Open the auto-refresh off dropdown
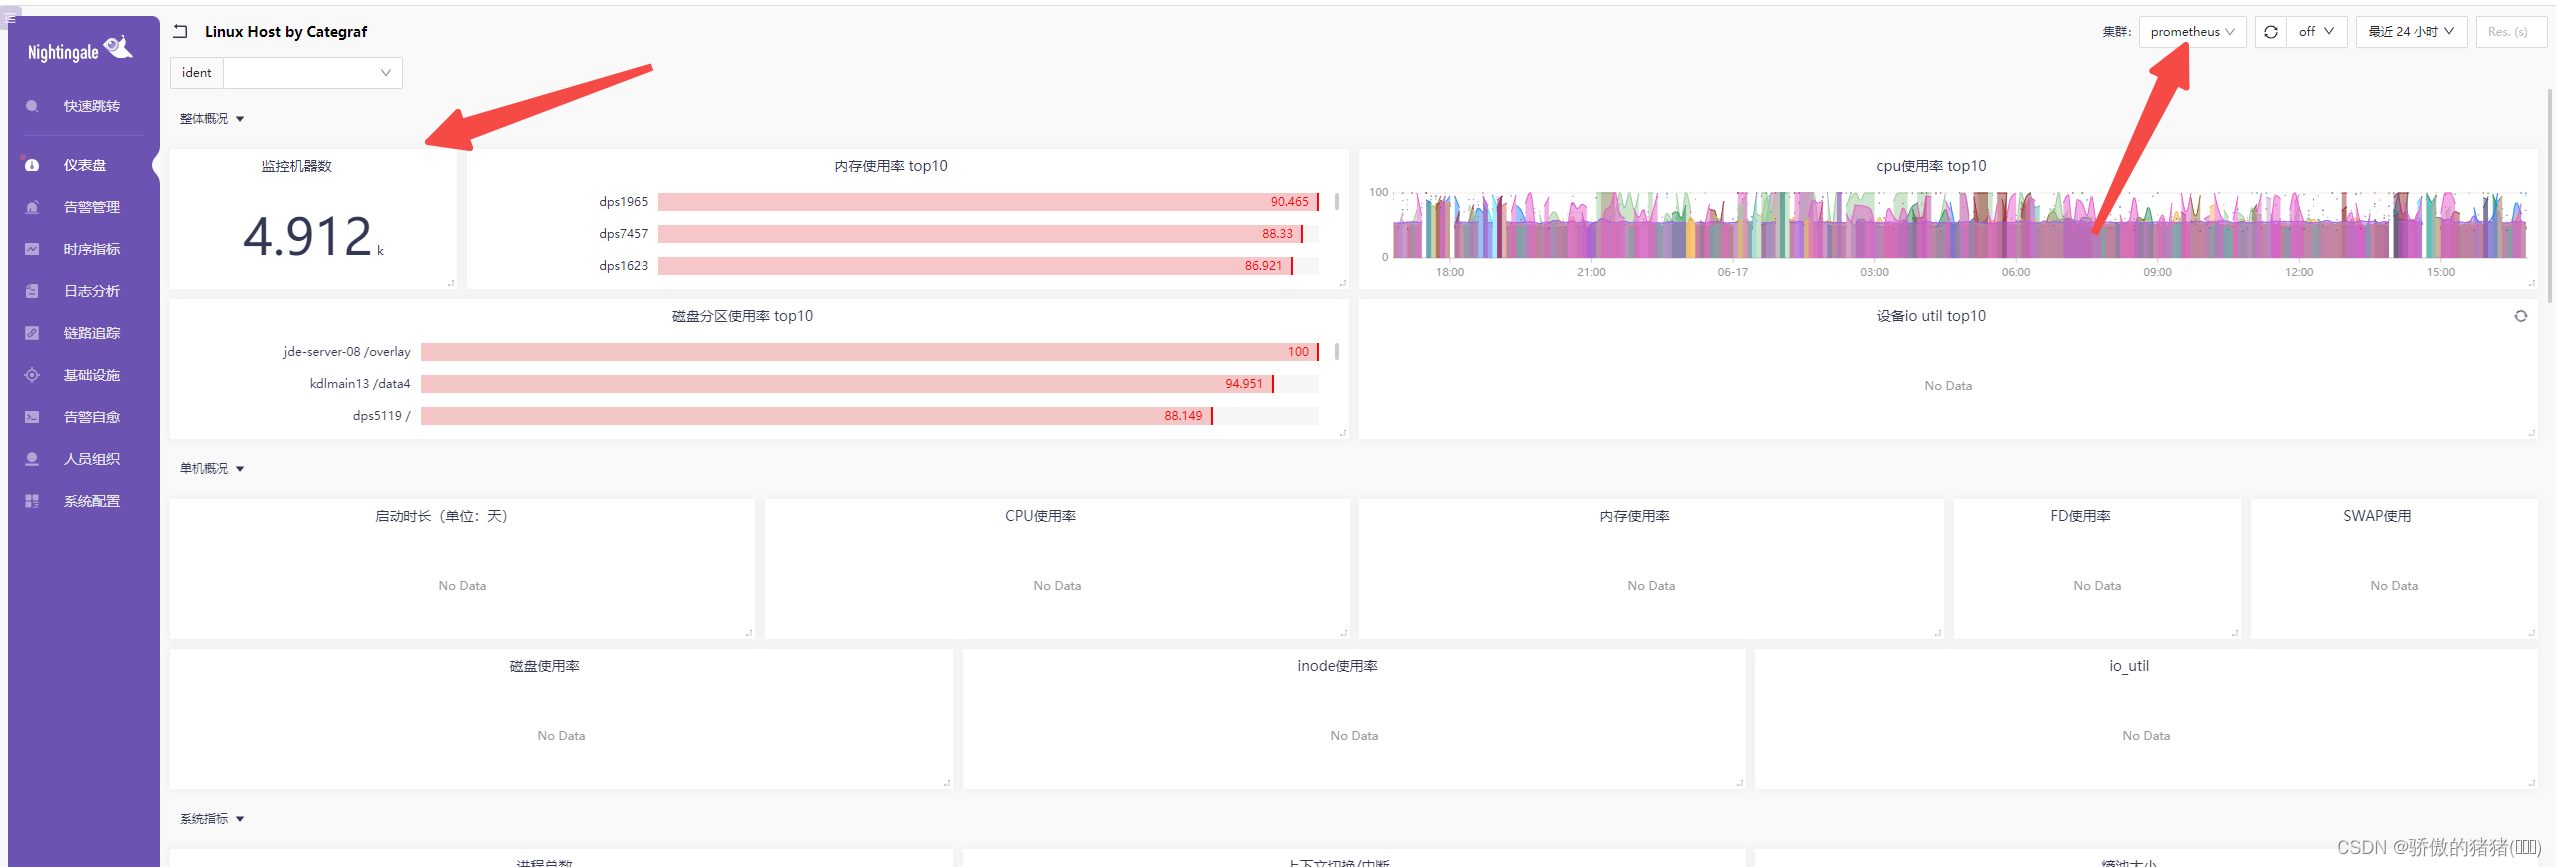Image resolution: width=2556 pixels, height=867 pixels. pos(2316,32)
